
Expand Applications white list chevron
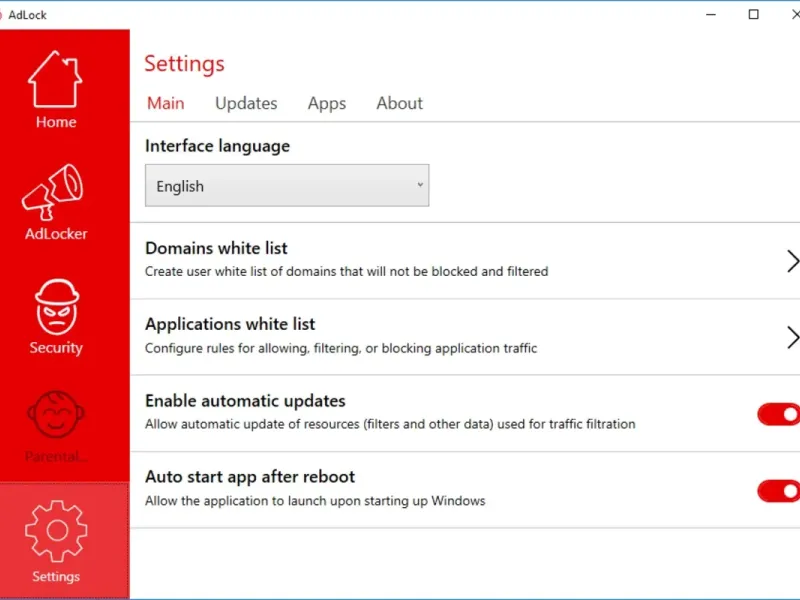[792, 337]
